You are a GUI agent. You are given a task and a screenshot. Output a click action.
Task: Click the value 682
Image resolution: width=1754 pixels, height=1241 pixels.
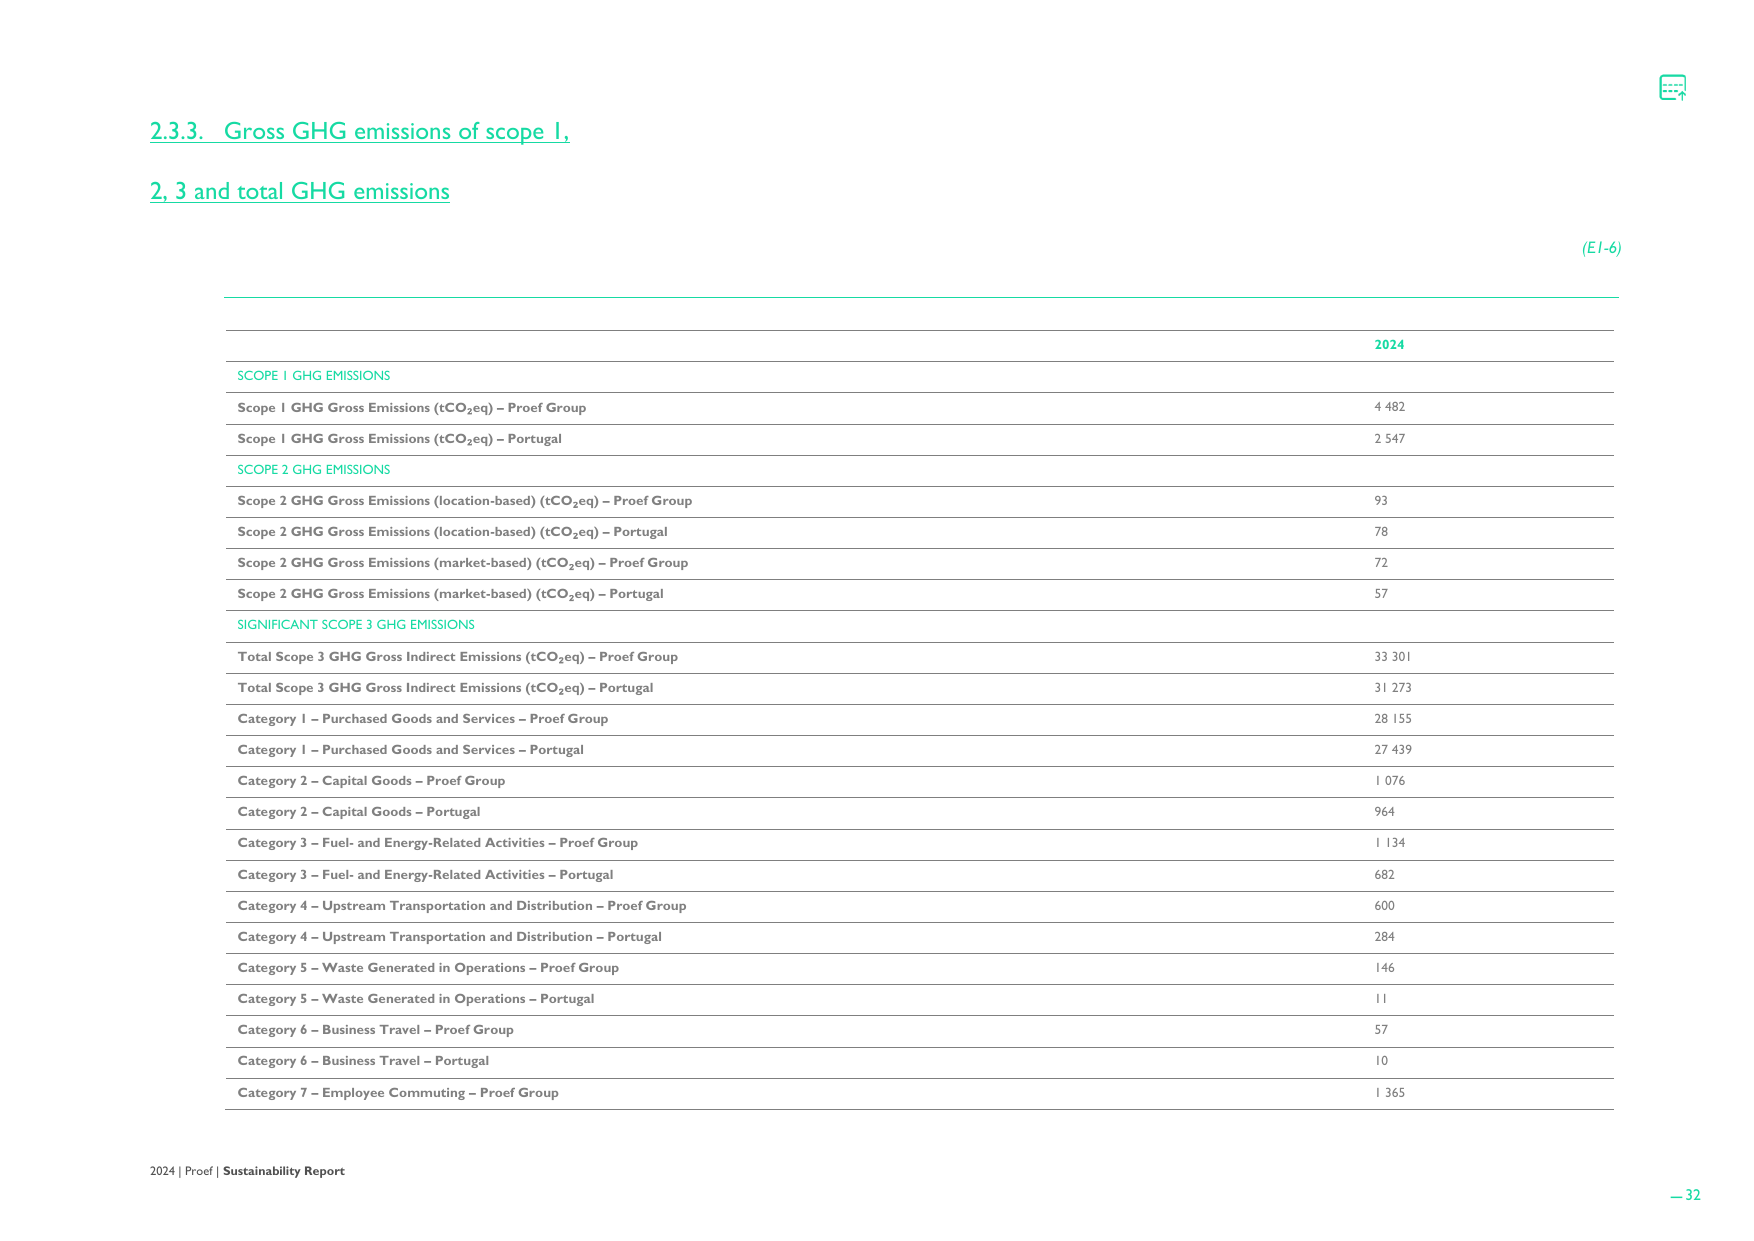tap(1384, 875)
